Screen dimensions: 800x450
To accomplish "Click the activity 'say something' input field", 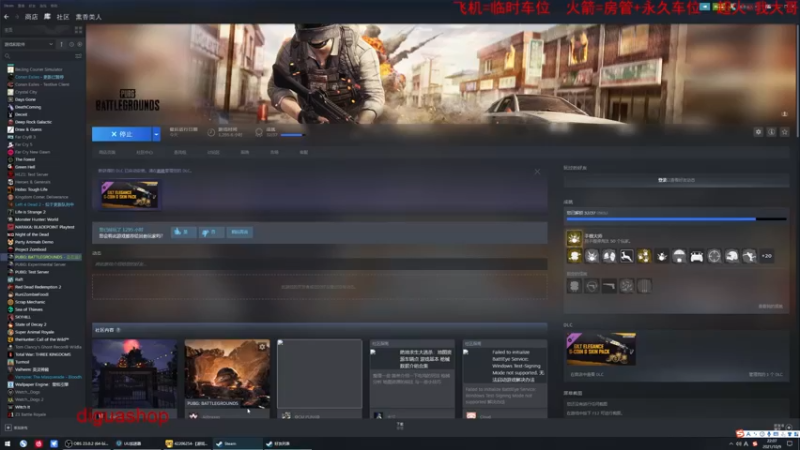I will tap(320, 264).
